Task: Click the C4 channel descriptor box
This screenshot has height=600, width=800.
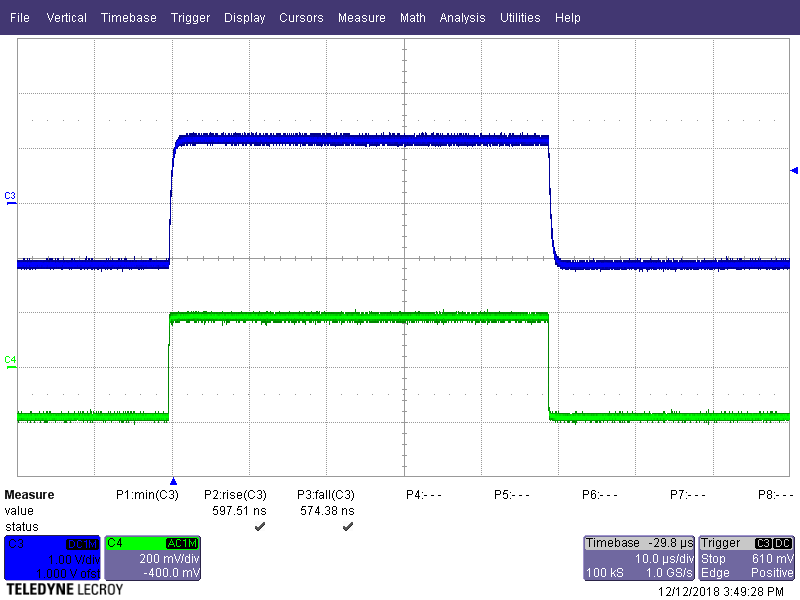Action: point(153,558)
